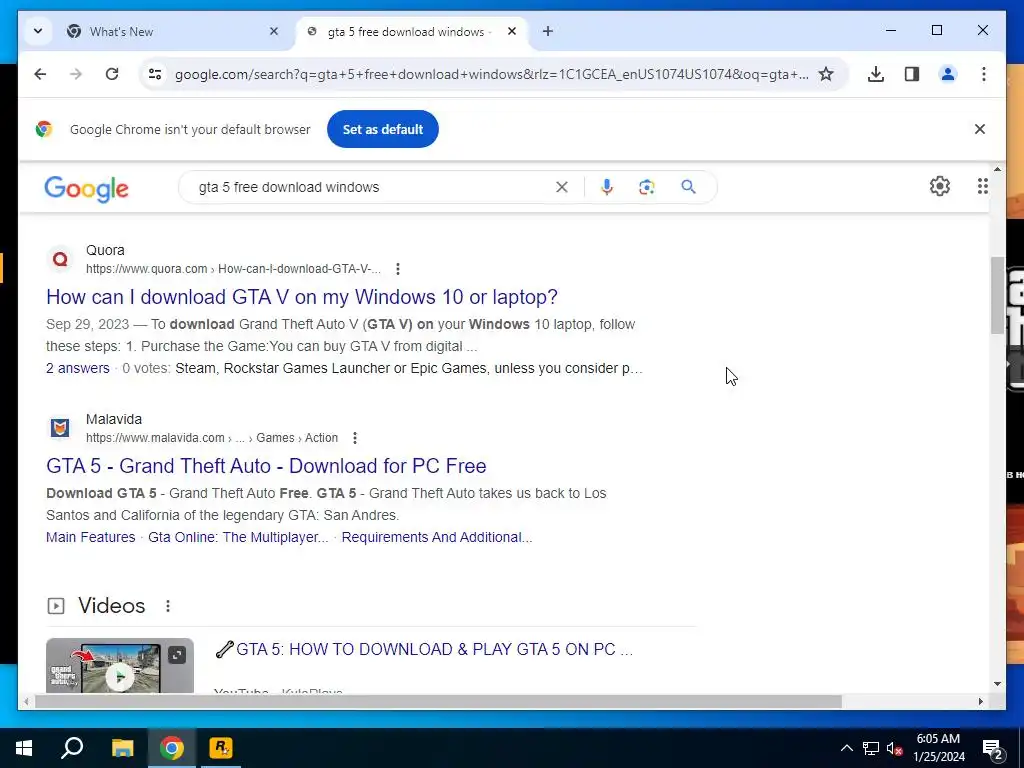Play the GTA 5 video thumbnail
This screenshot has height=768, width=1024.
[x=120, y=665]
